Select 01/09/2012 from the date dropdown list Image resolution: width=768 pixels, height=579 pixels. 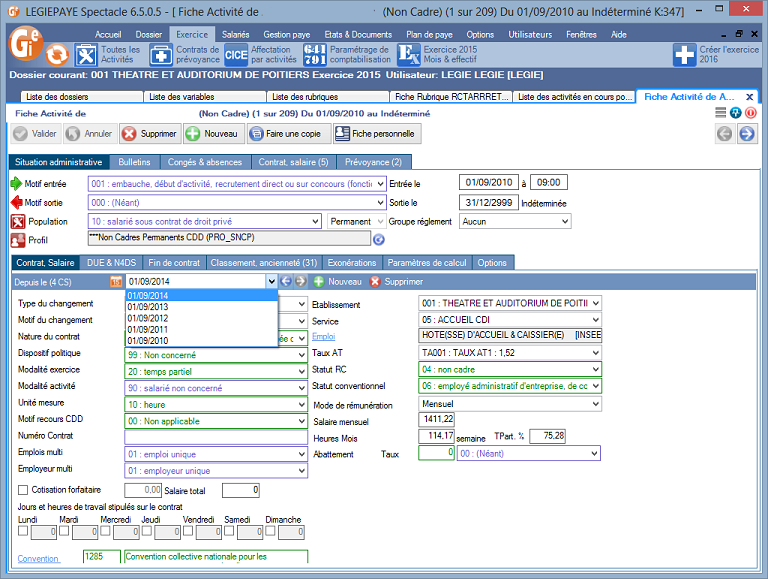pos(147,318)
